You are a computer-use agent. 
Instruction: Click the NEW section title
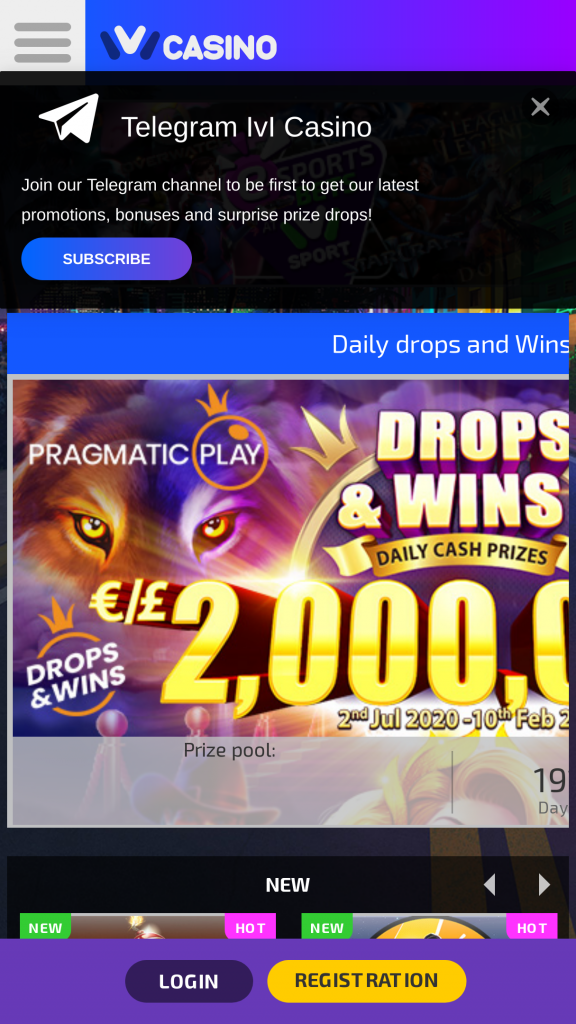tap(287, 885)
